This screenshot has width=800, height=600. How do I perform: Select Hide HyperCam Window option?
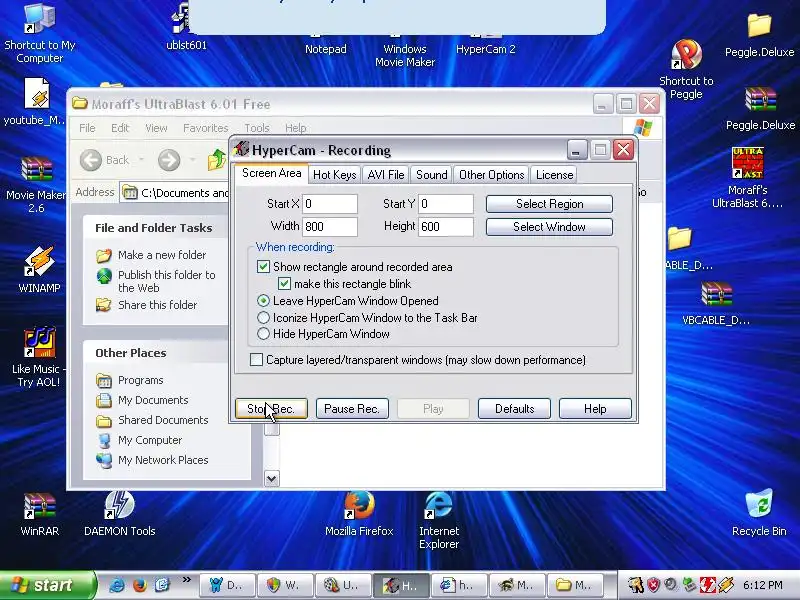(263, 334)
